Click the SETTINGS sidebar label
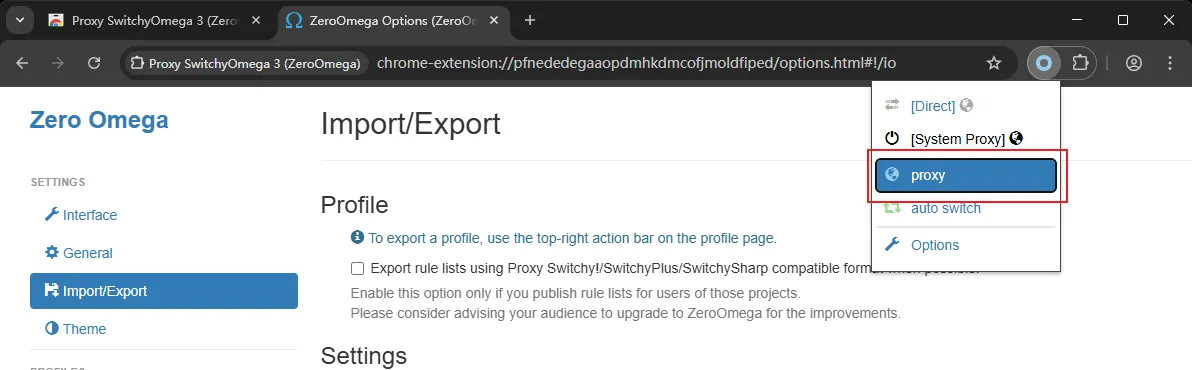This screenshot has width=1192, height=370. point(58,182)
